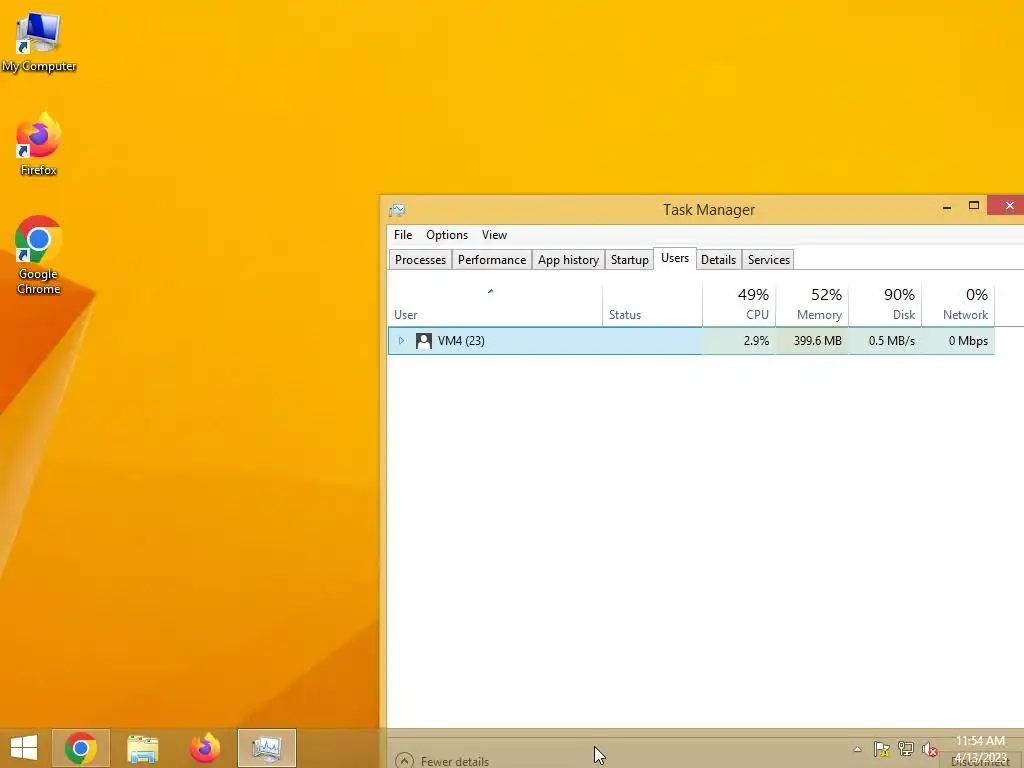Switch to the Processes tab
The width and height of the screenshot is (1024, 768).
point(420,260)
